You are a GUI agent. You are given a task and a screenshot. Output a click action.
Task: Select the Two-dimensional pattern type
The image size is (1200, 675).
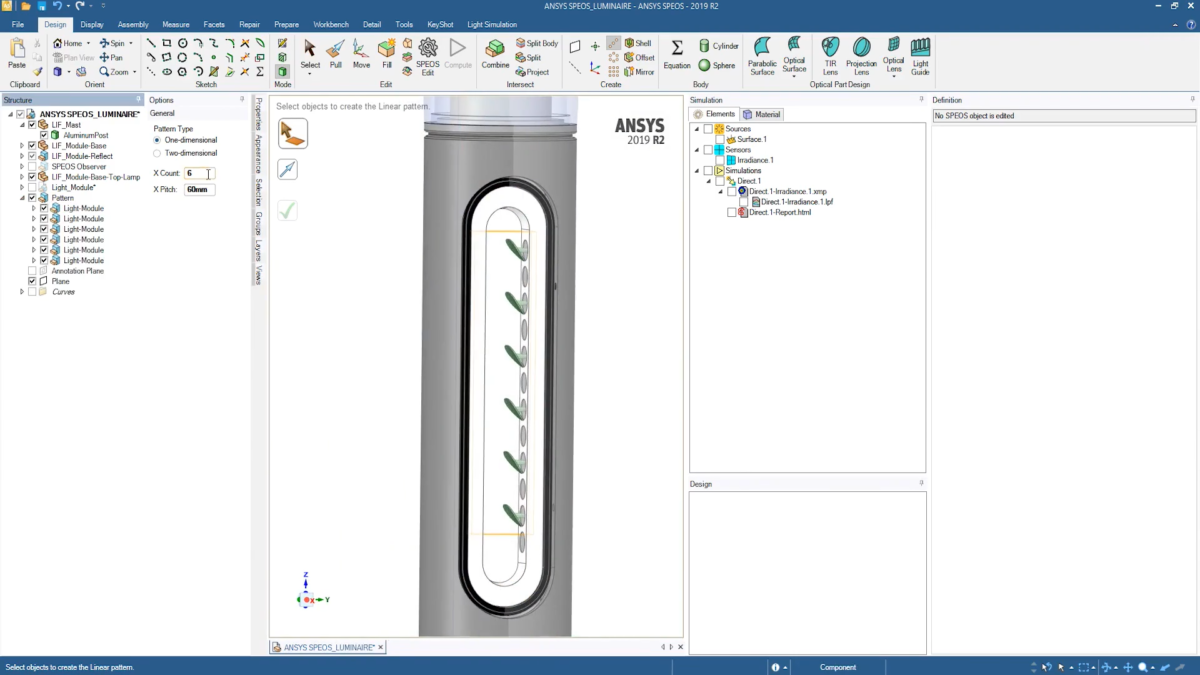point(157,153)
